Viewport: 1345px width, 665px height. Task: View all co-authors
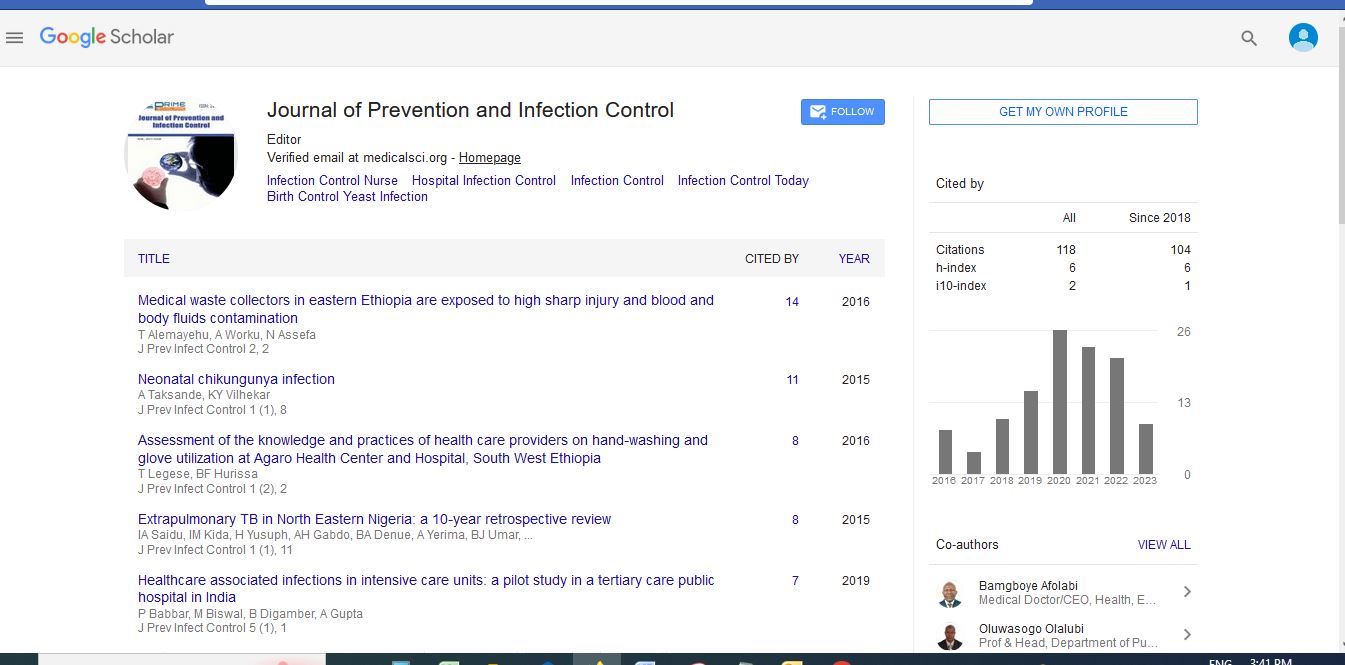click(1163, 545)
